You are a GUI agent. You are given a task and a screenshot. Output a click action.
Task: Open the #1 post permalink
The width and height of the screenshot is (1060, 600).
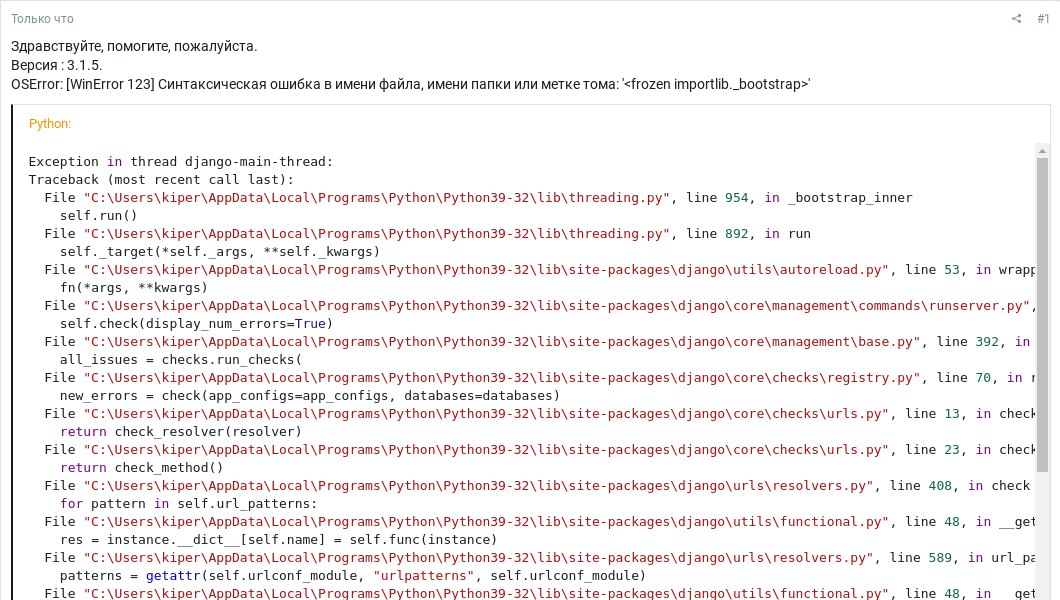(1043, 18)
